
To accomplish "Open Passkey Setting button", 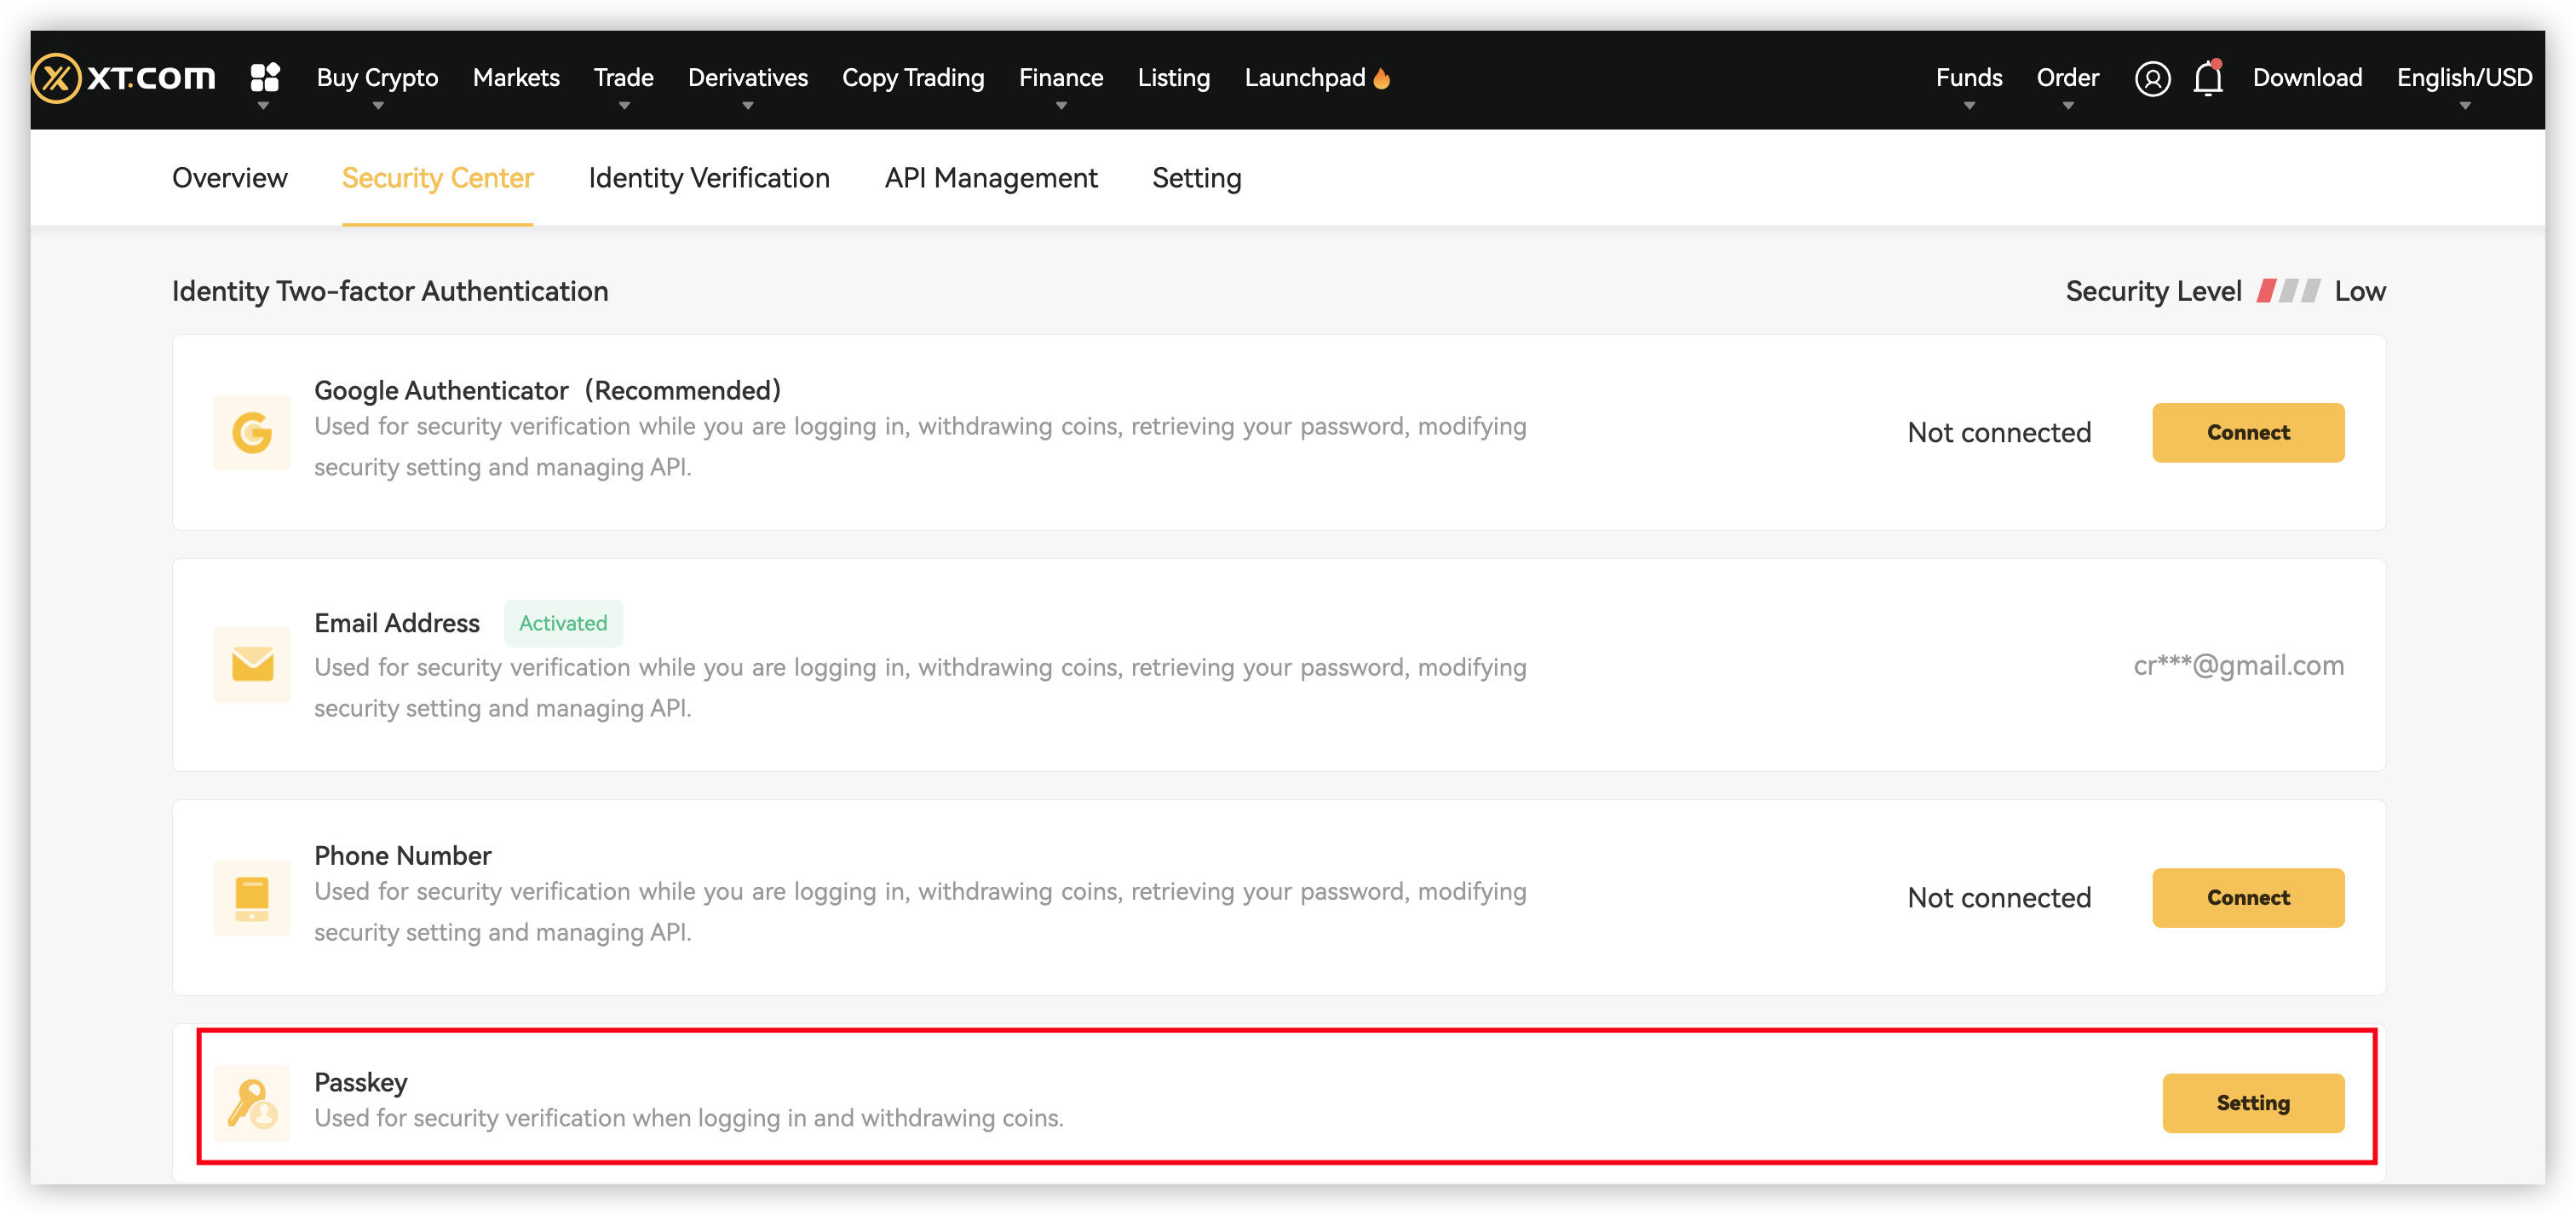I will pos(2252,1102).
